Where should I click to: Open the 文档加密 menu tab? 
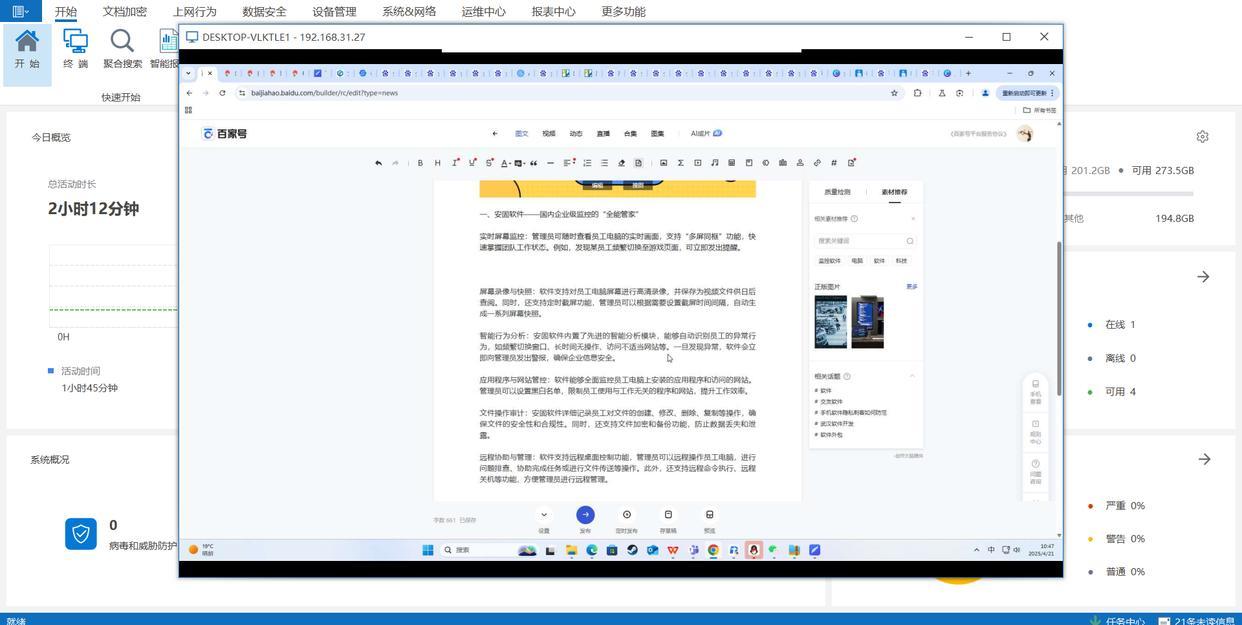click(125, 12)
